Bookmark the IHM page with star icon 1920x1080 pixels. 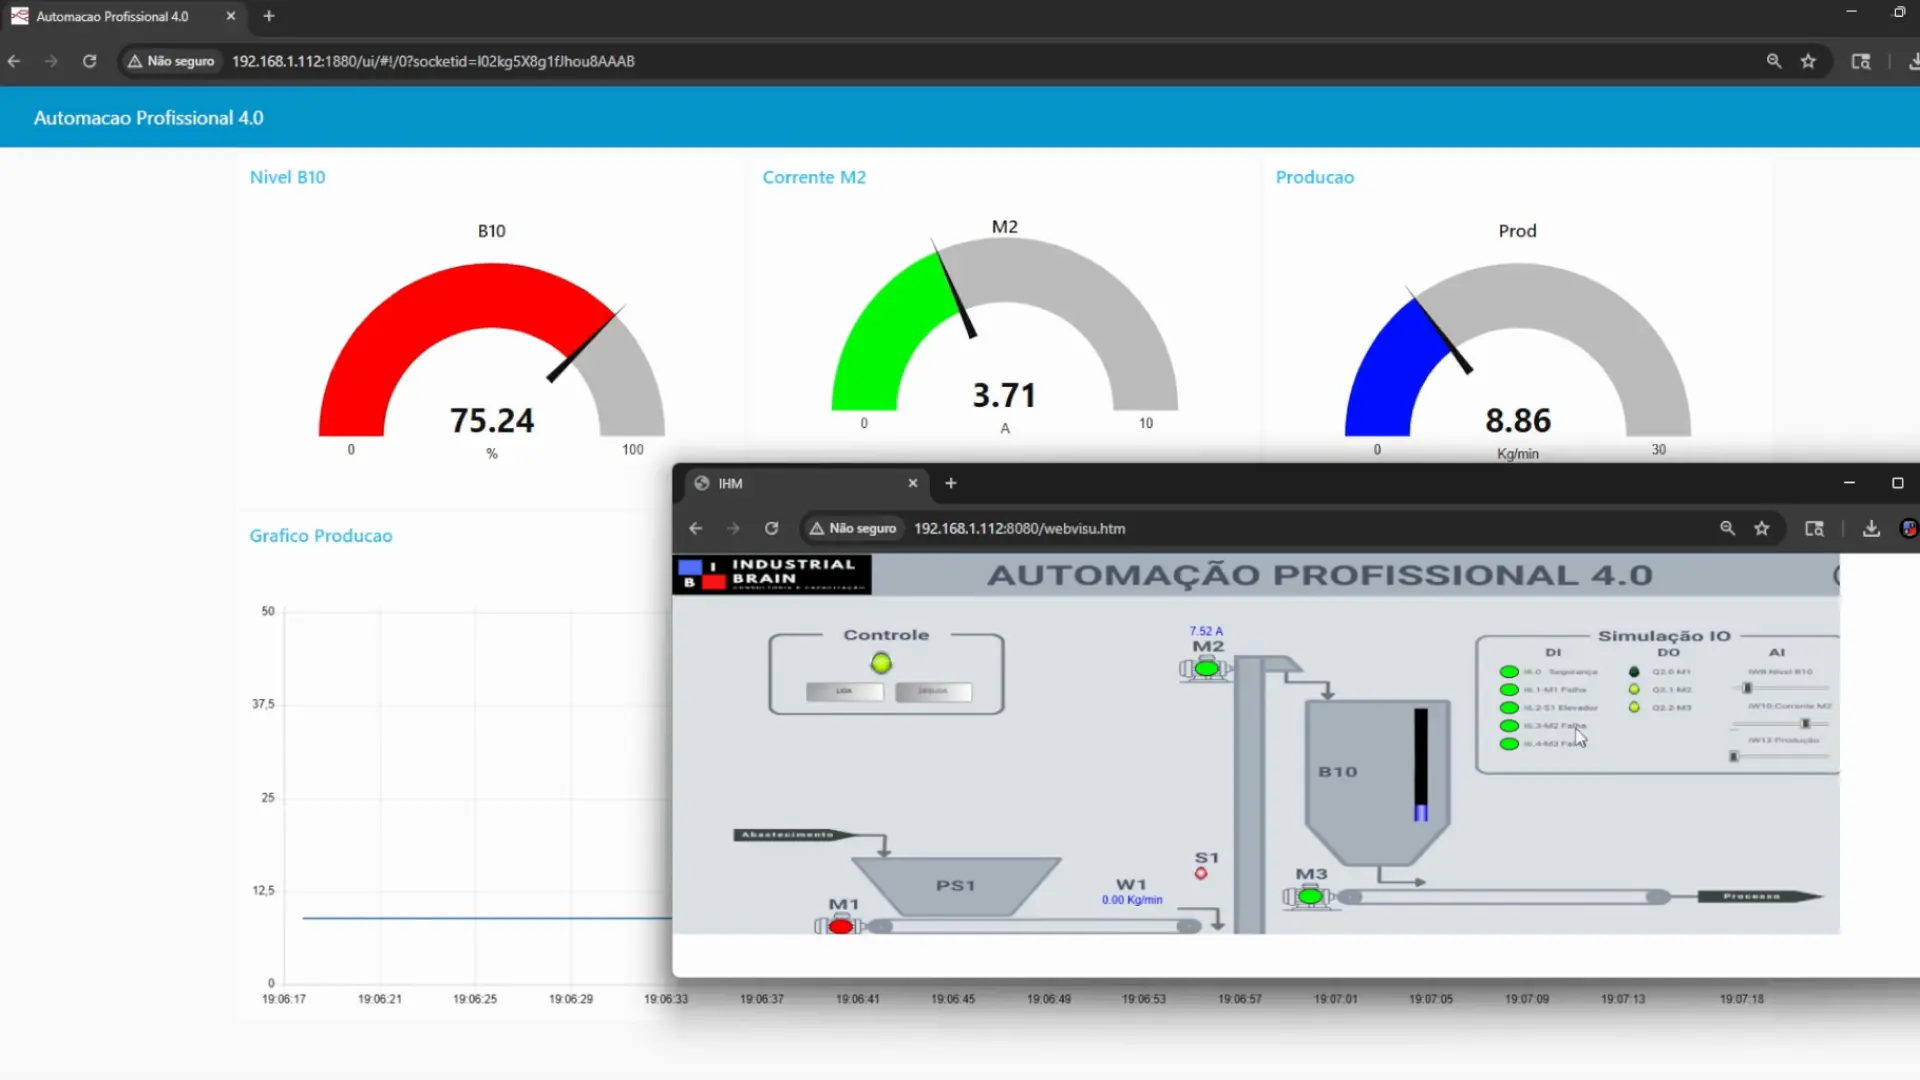pyautogui.click(x=1762, y=528)
